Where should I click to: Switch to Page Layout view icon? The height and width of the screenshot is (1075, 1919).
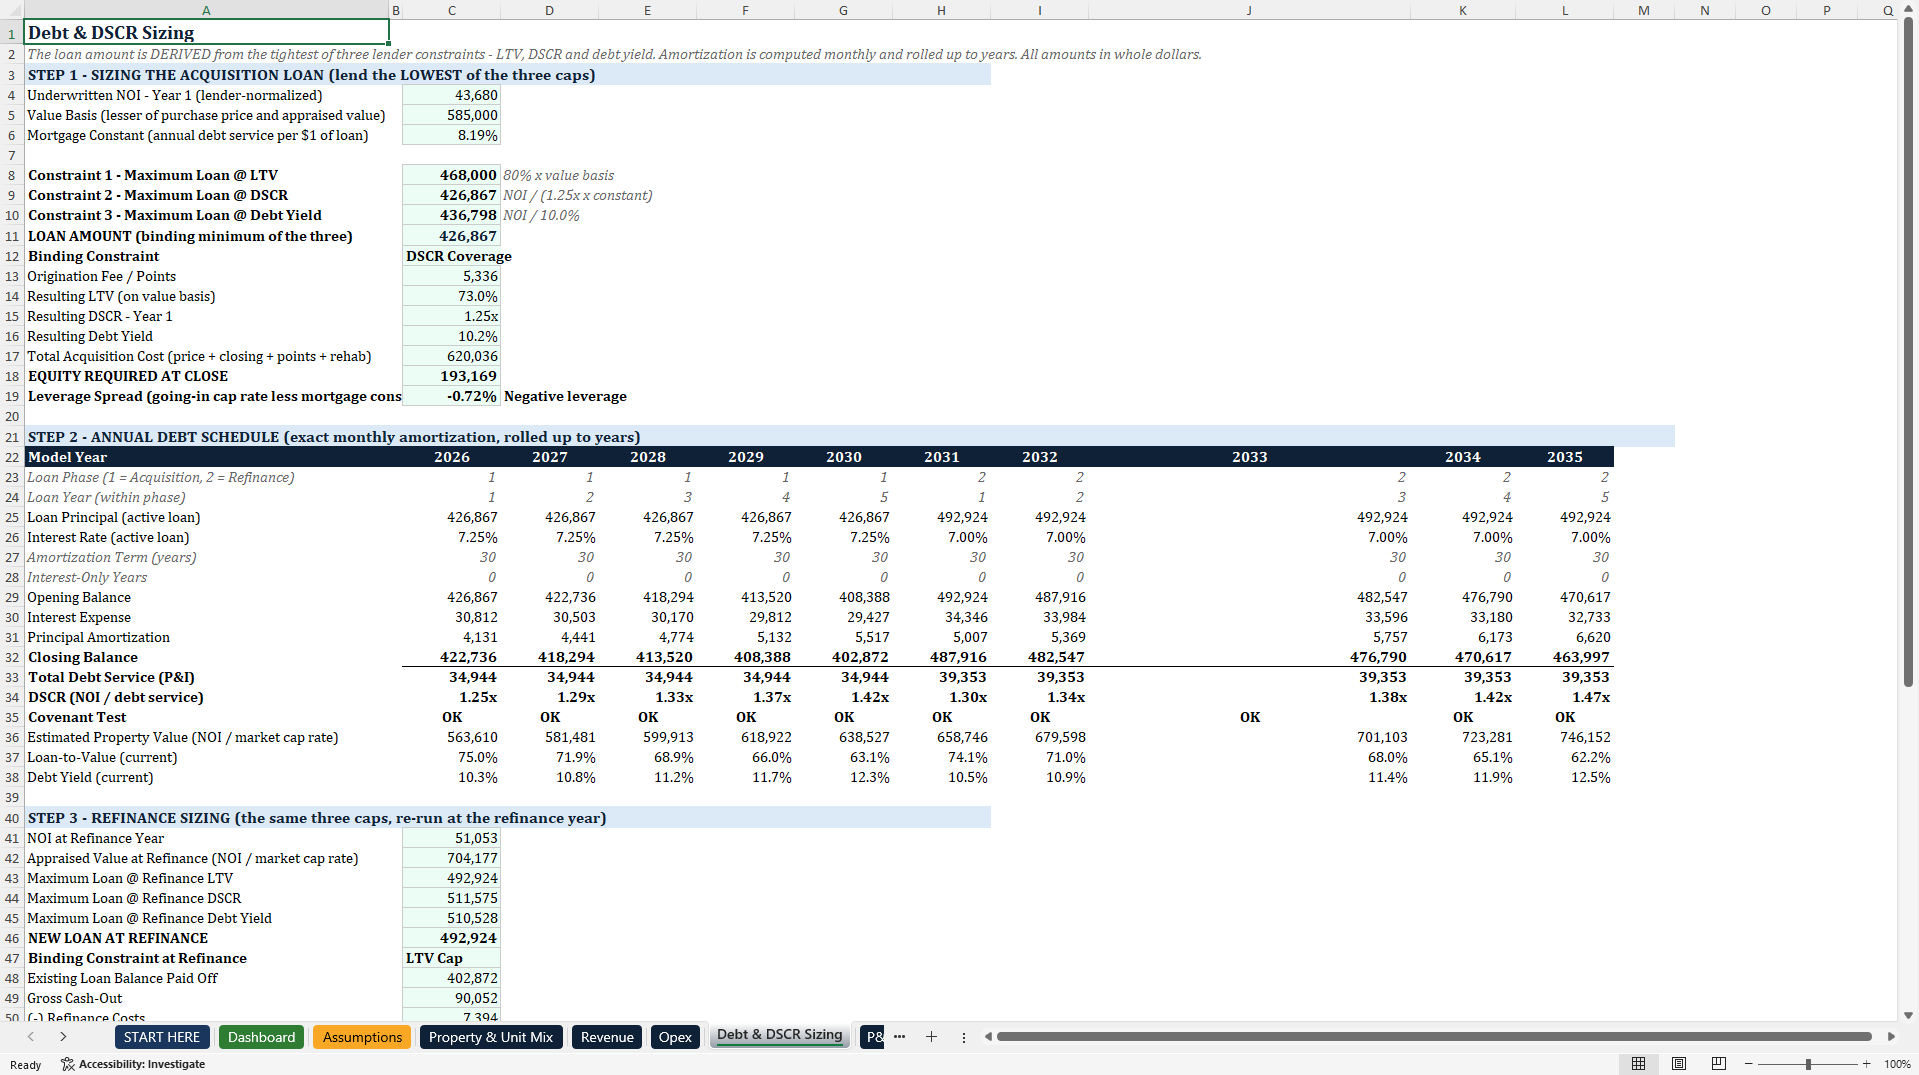click(x=1679, y=1064)
